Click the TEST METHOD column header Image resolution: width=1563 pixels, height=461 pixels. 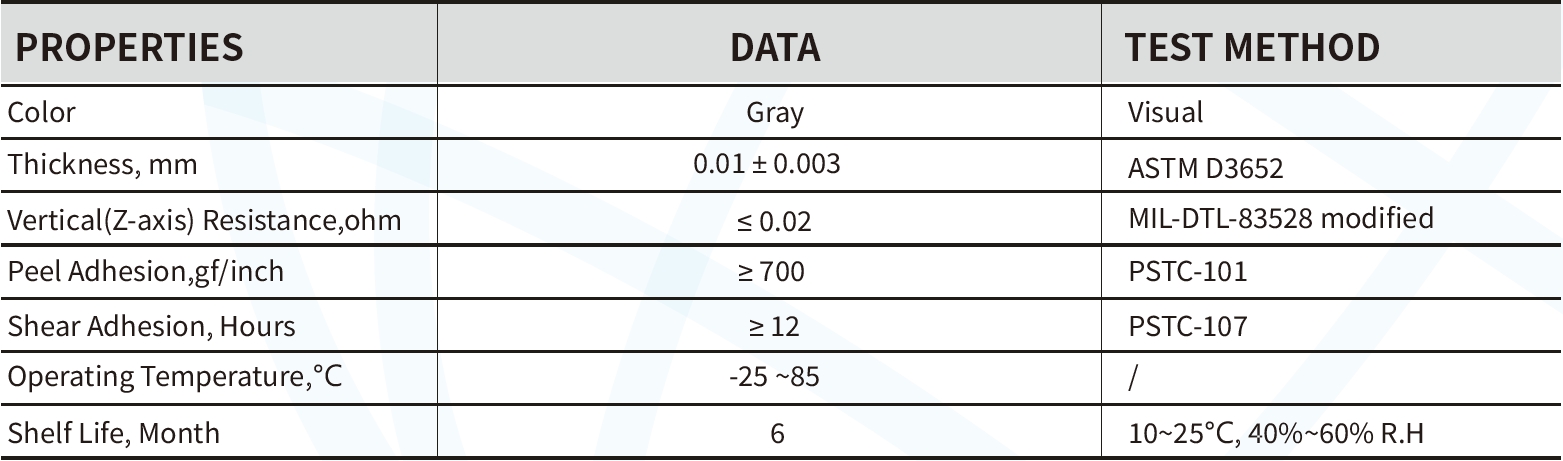[x=1252, y=48]
